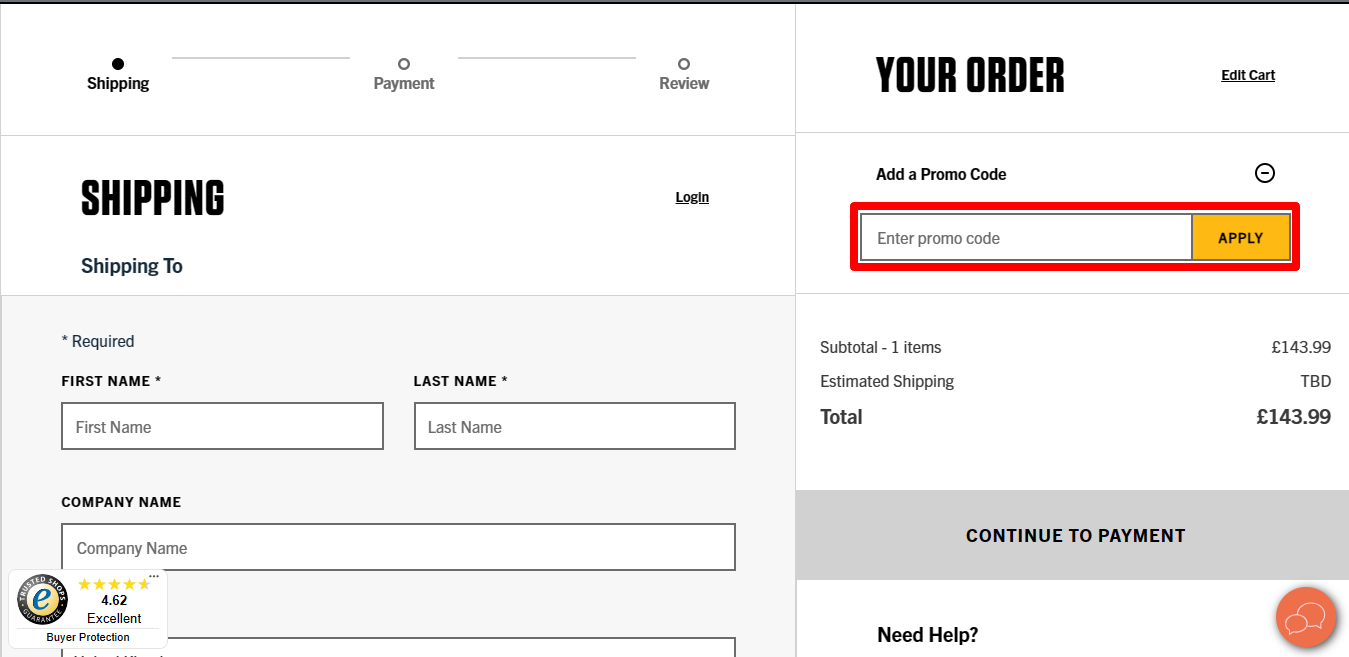Image resolution: width=1349 pixels, height=657 pixels.
Task: Select the Last Name input box
Action: coord(574,427)
